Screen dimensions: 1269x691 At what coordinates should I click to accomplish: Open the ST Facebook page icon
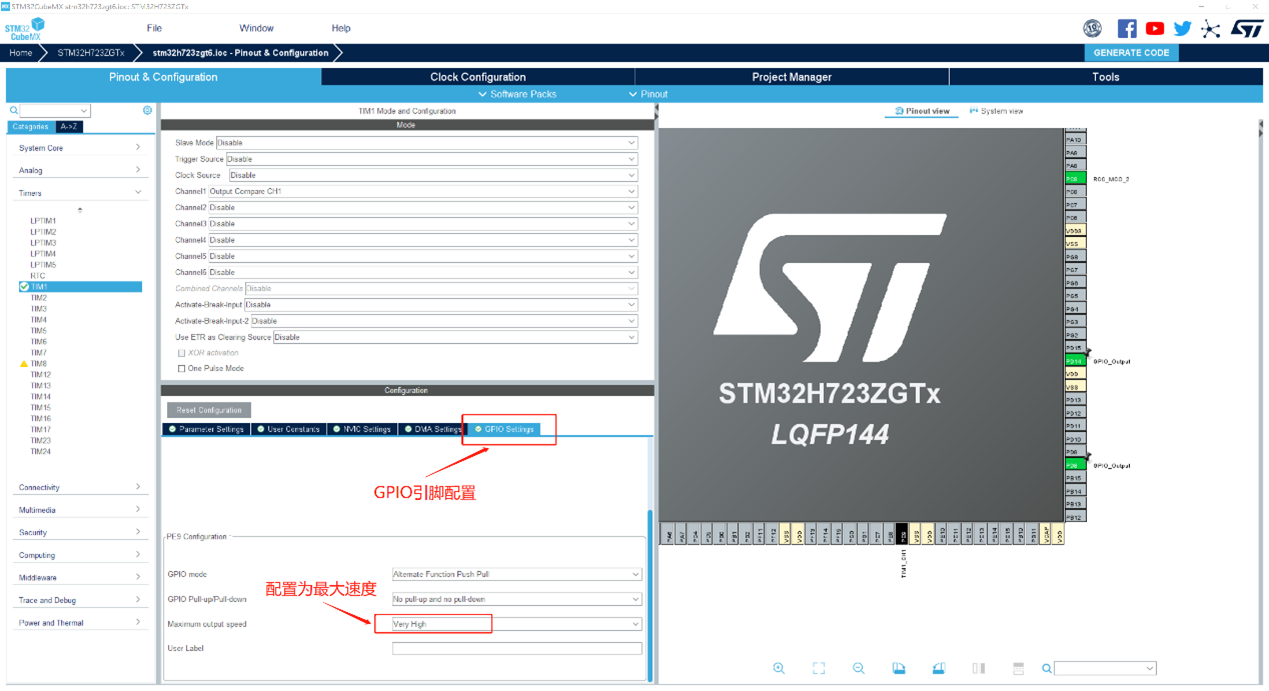coord(1127,29)
